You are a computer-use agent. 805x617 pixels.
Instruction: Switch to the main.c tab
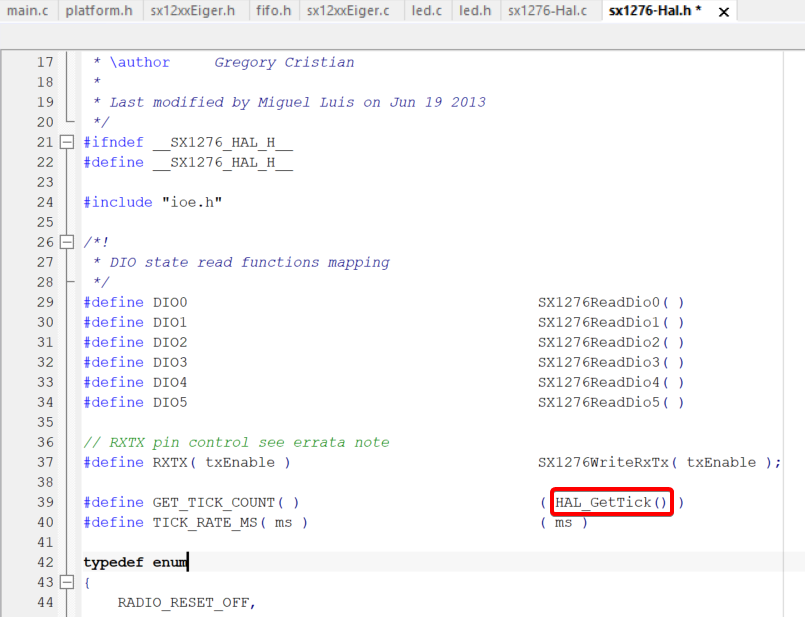(28, 11)
